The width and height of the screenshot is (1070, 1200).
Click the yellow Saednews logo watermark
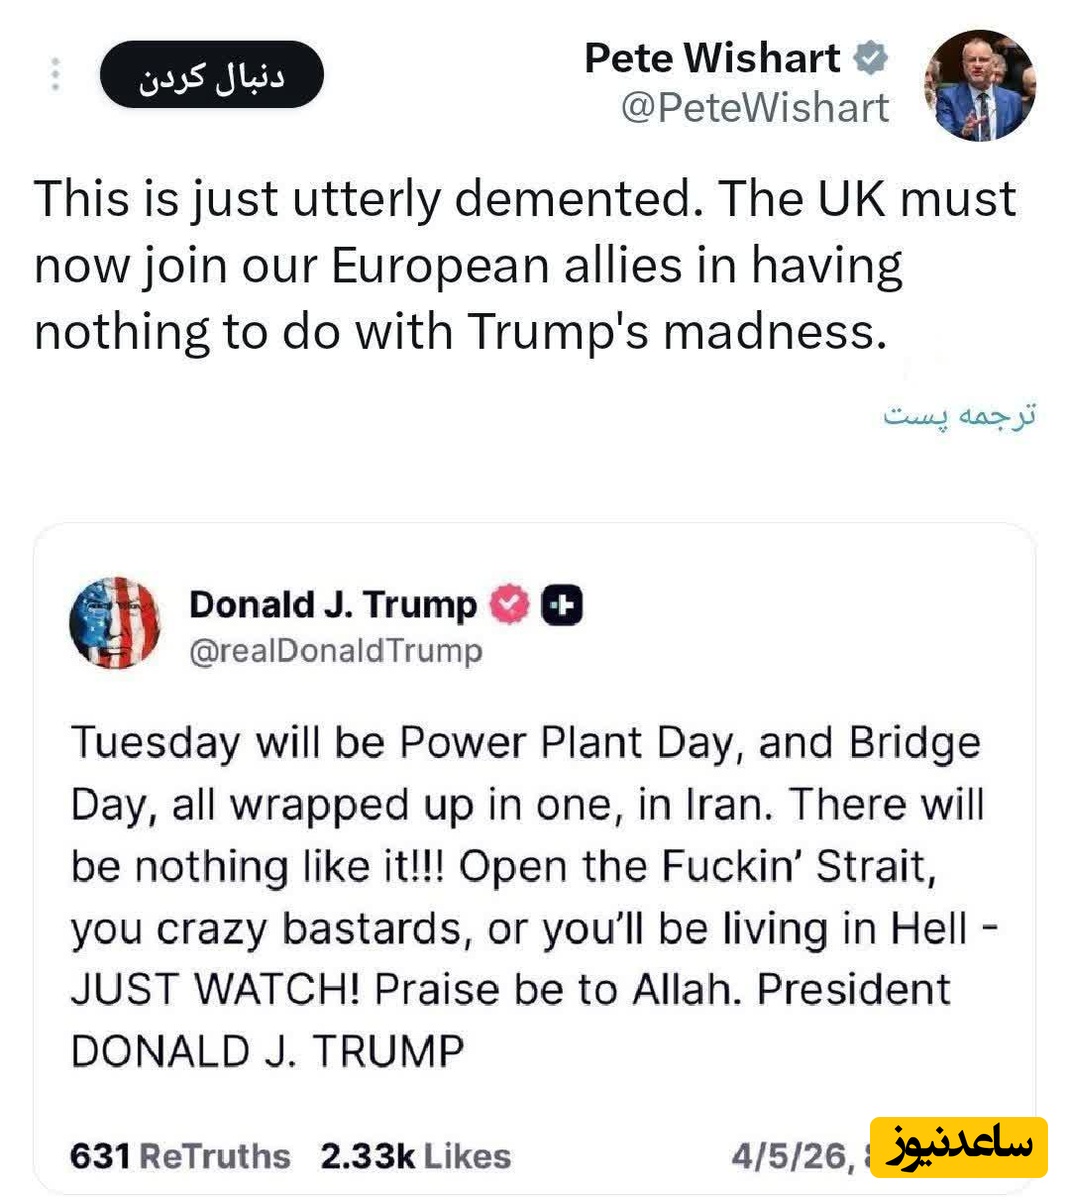[x=958, y=1147]
